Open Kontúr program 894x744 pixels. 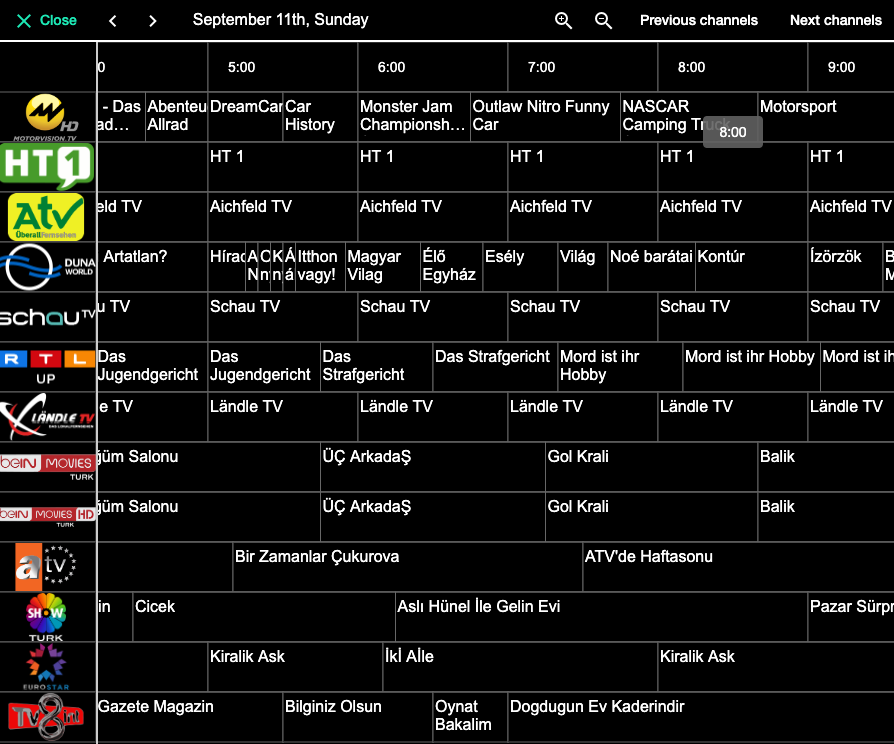[751, 267]
